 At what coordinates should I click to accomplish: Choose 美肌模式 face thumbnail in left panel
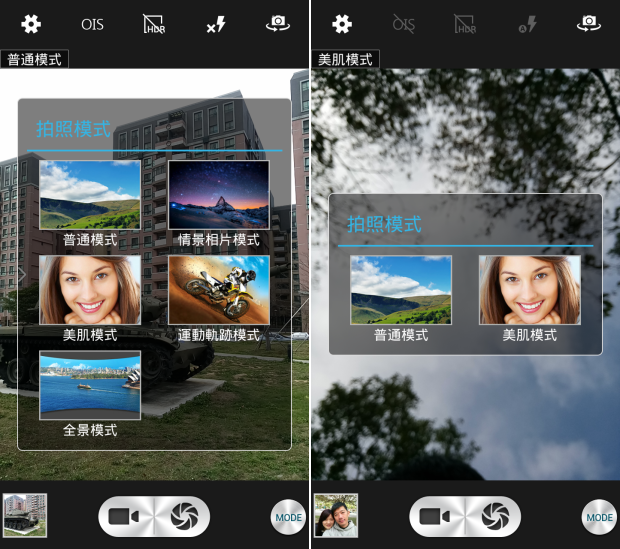90,290
